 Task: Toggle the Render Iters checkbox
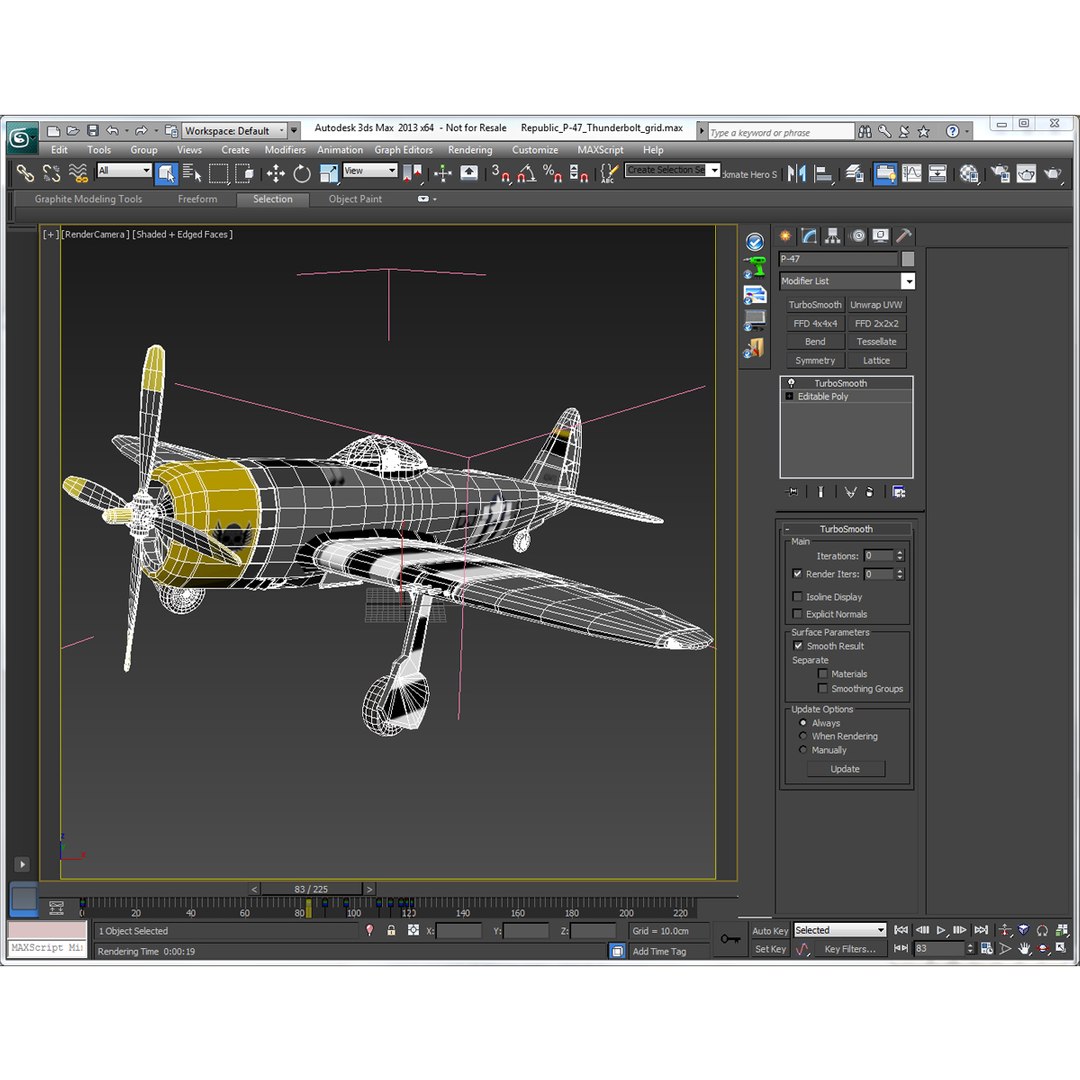798,574
